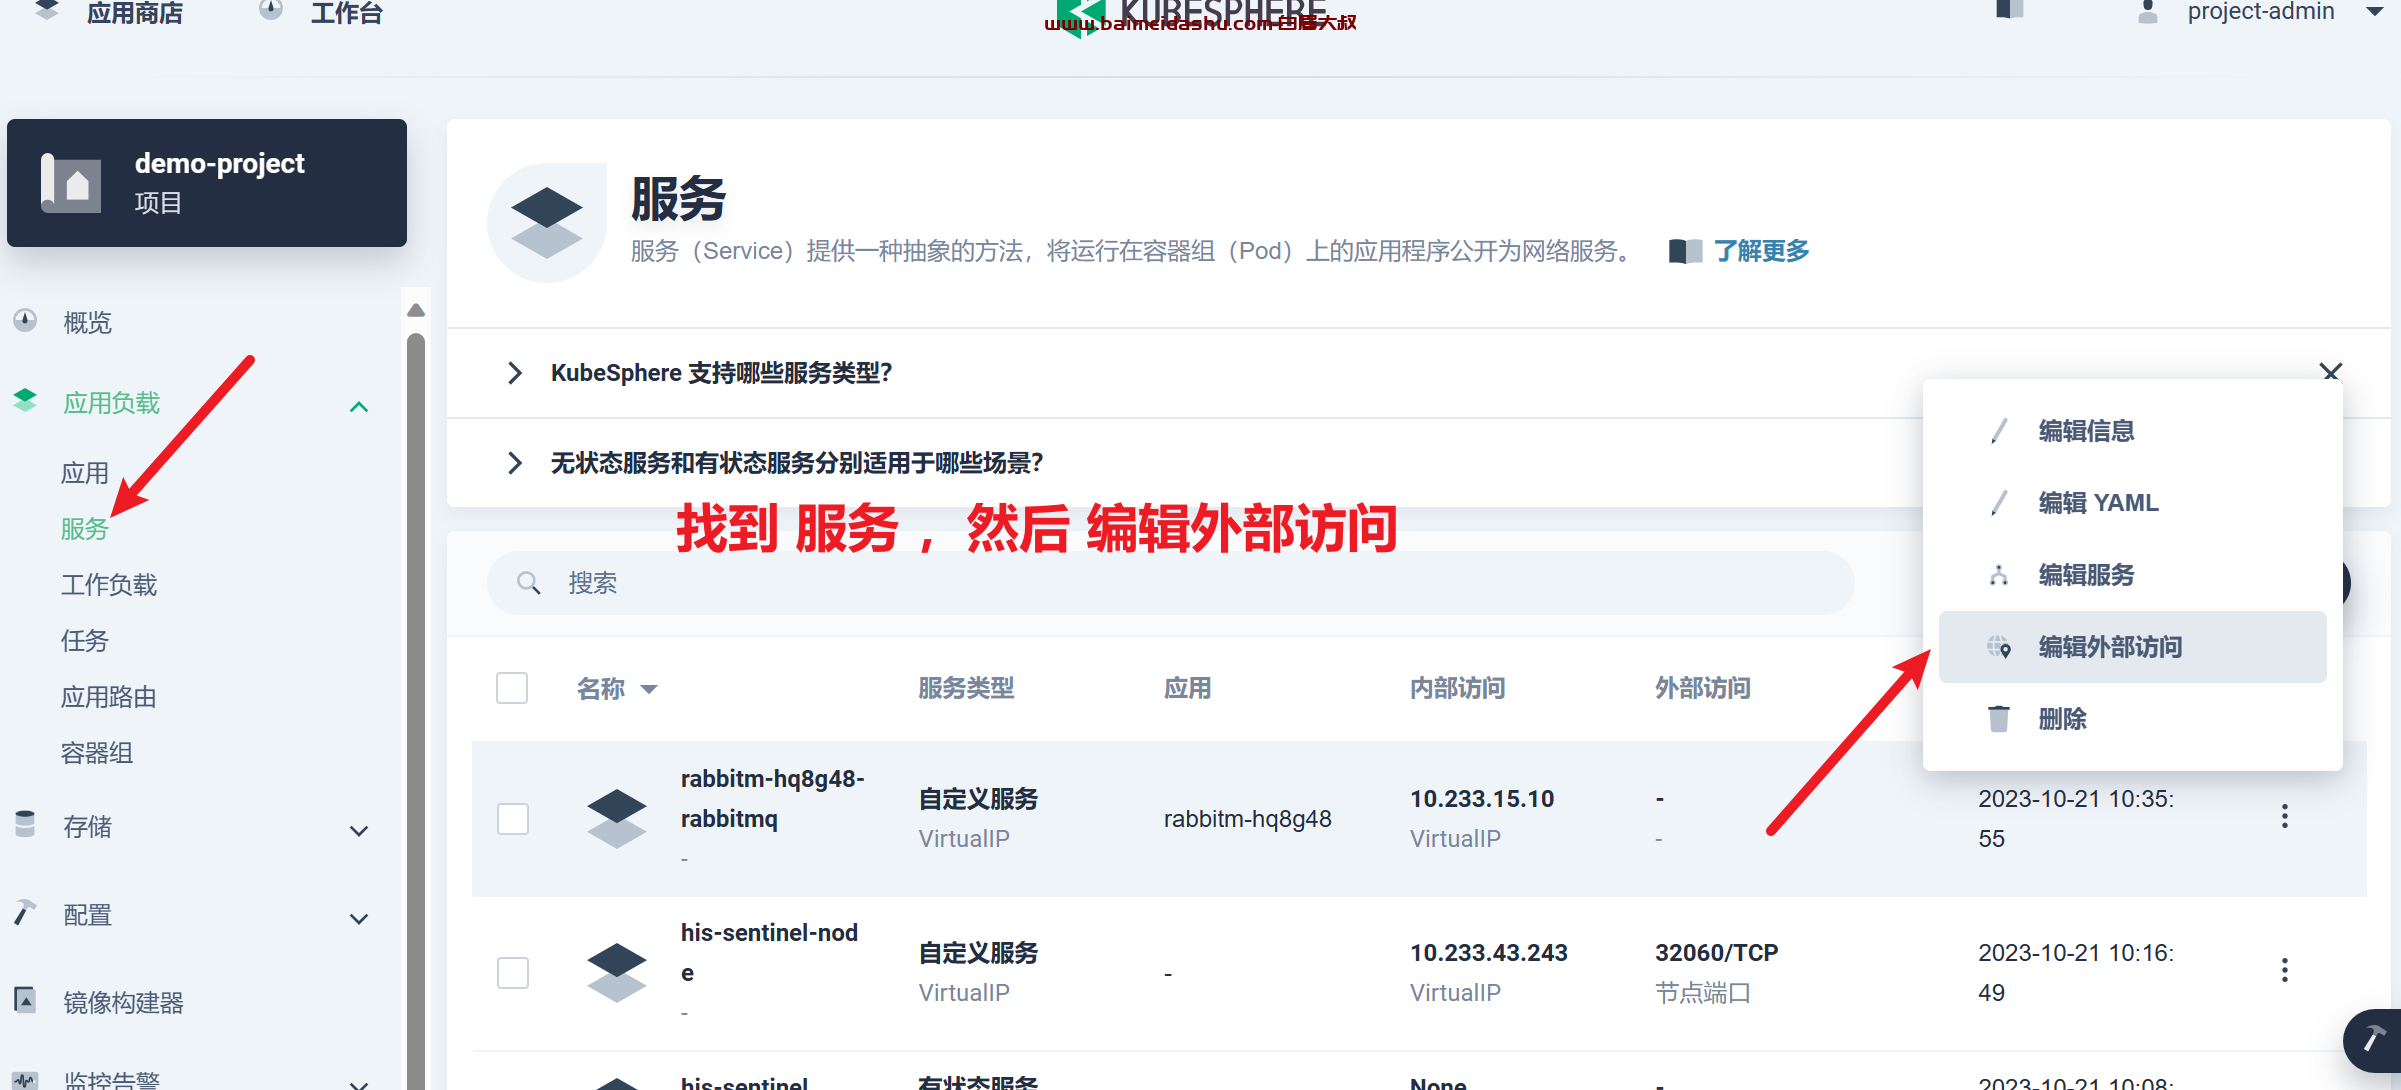Select 编辑服务 from context menu
This screenshot has height=1090, width=2401.
tap(2132, 575)
